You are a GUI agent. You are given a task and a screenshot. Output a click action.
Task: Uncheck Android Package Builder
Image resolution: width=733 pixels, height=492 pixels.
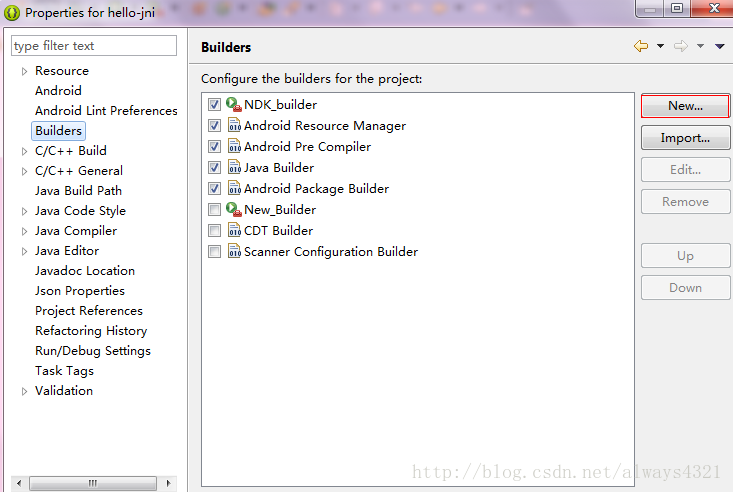pyautogui.click(x=214, y=189)
